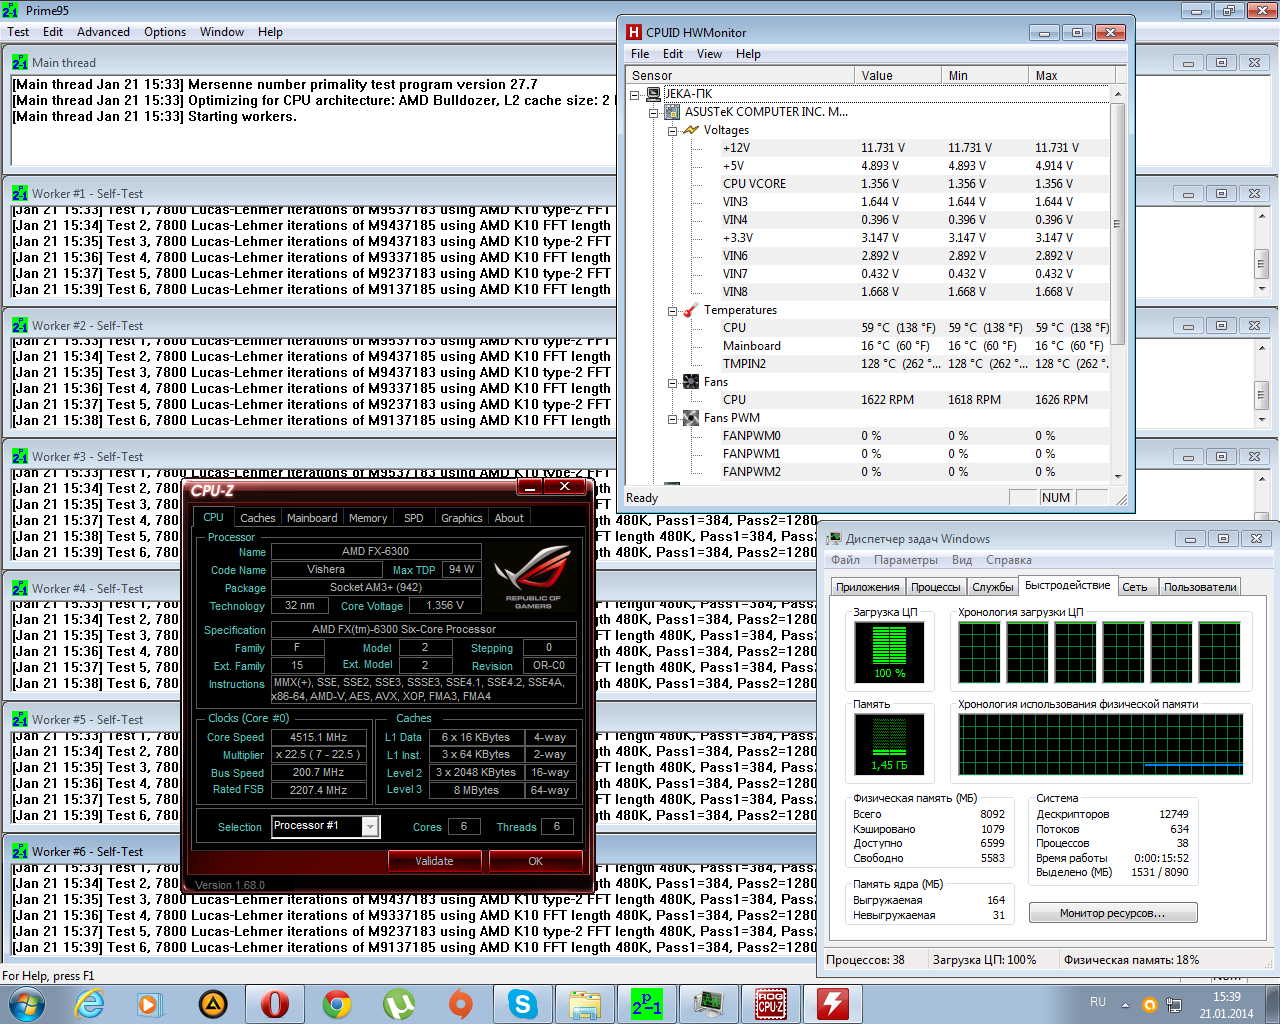The image size is (1280, 1024).
Task: Switch to the Сеть tab in Task Manager
Action: pyautogui.click(x=1135, y=587)
